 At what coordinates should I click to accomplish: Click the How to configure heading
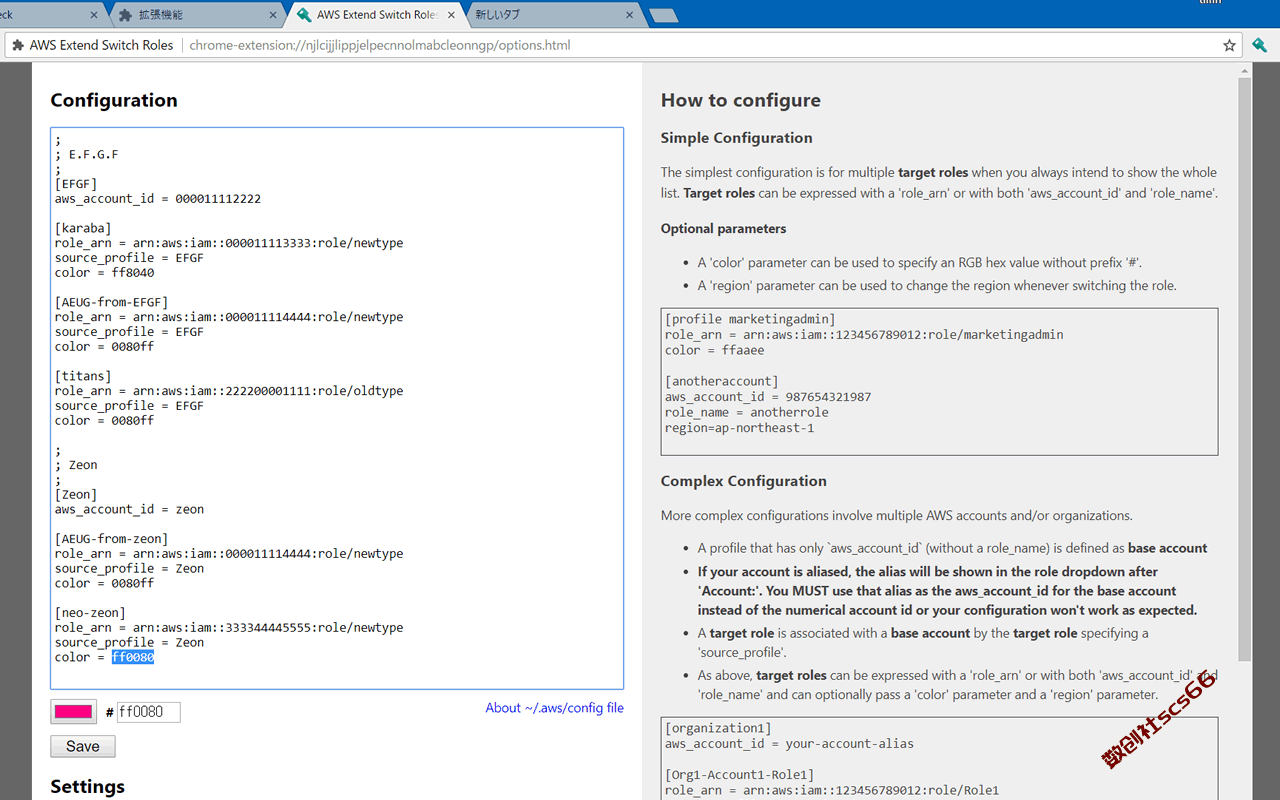(741, 100)
